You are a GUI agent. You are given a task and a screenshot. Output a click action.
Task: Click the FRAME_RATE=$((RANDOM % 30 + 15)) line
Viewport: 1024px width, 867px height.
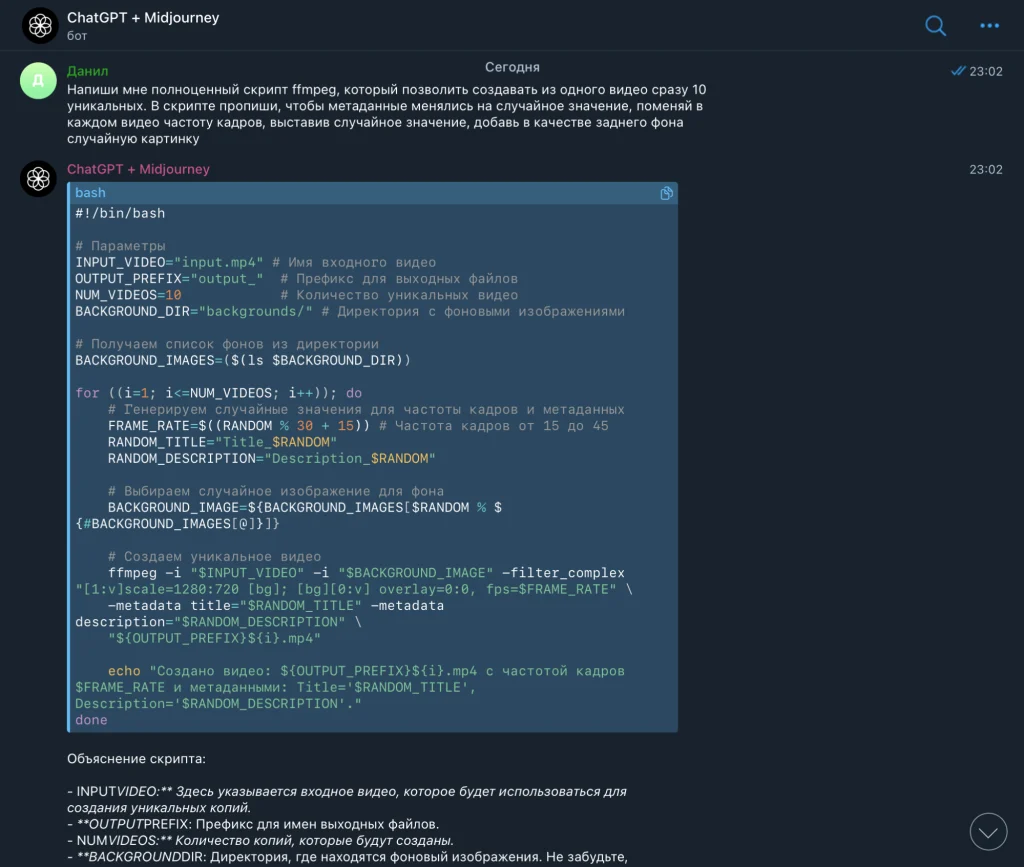click(358, 426)
